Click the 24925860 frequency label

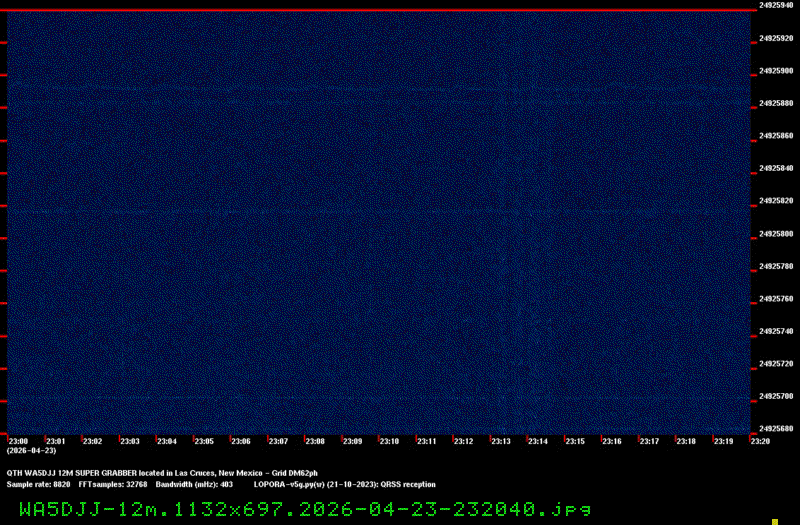coord(776,136)
